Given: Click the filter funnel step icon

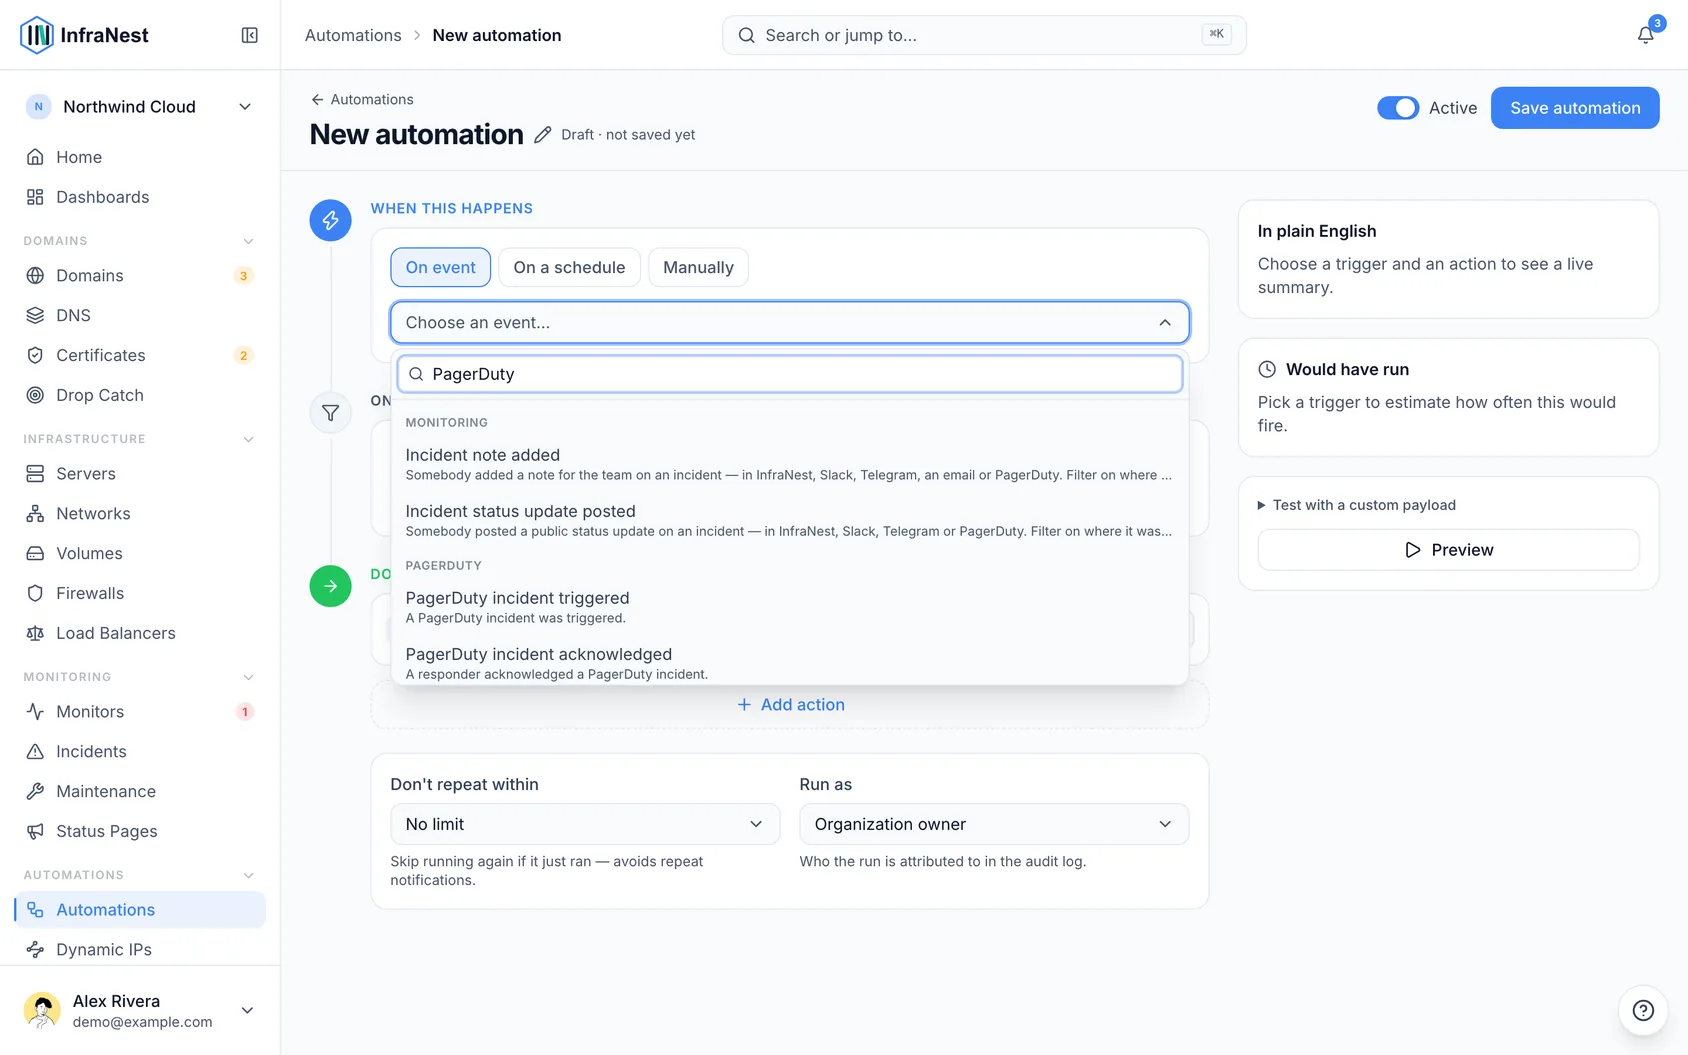Looking at the screenshot, I should pyautogui.click(x=330, y=413).
